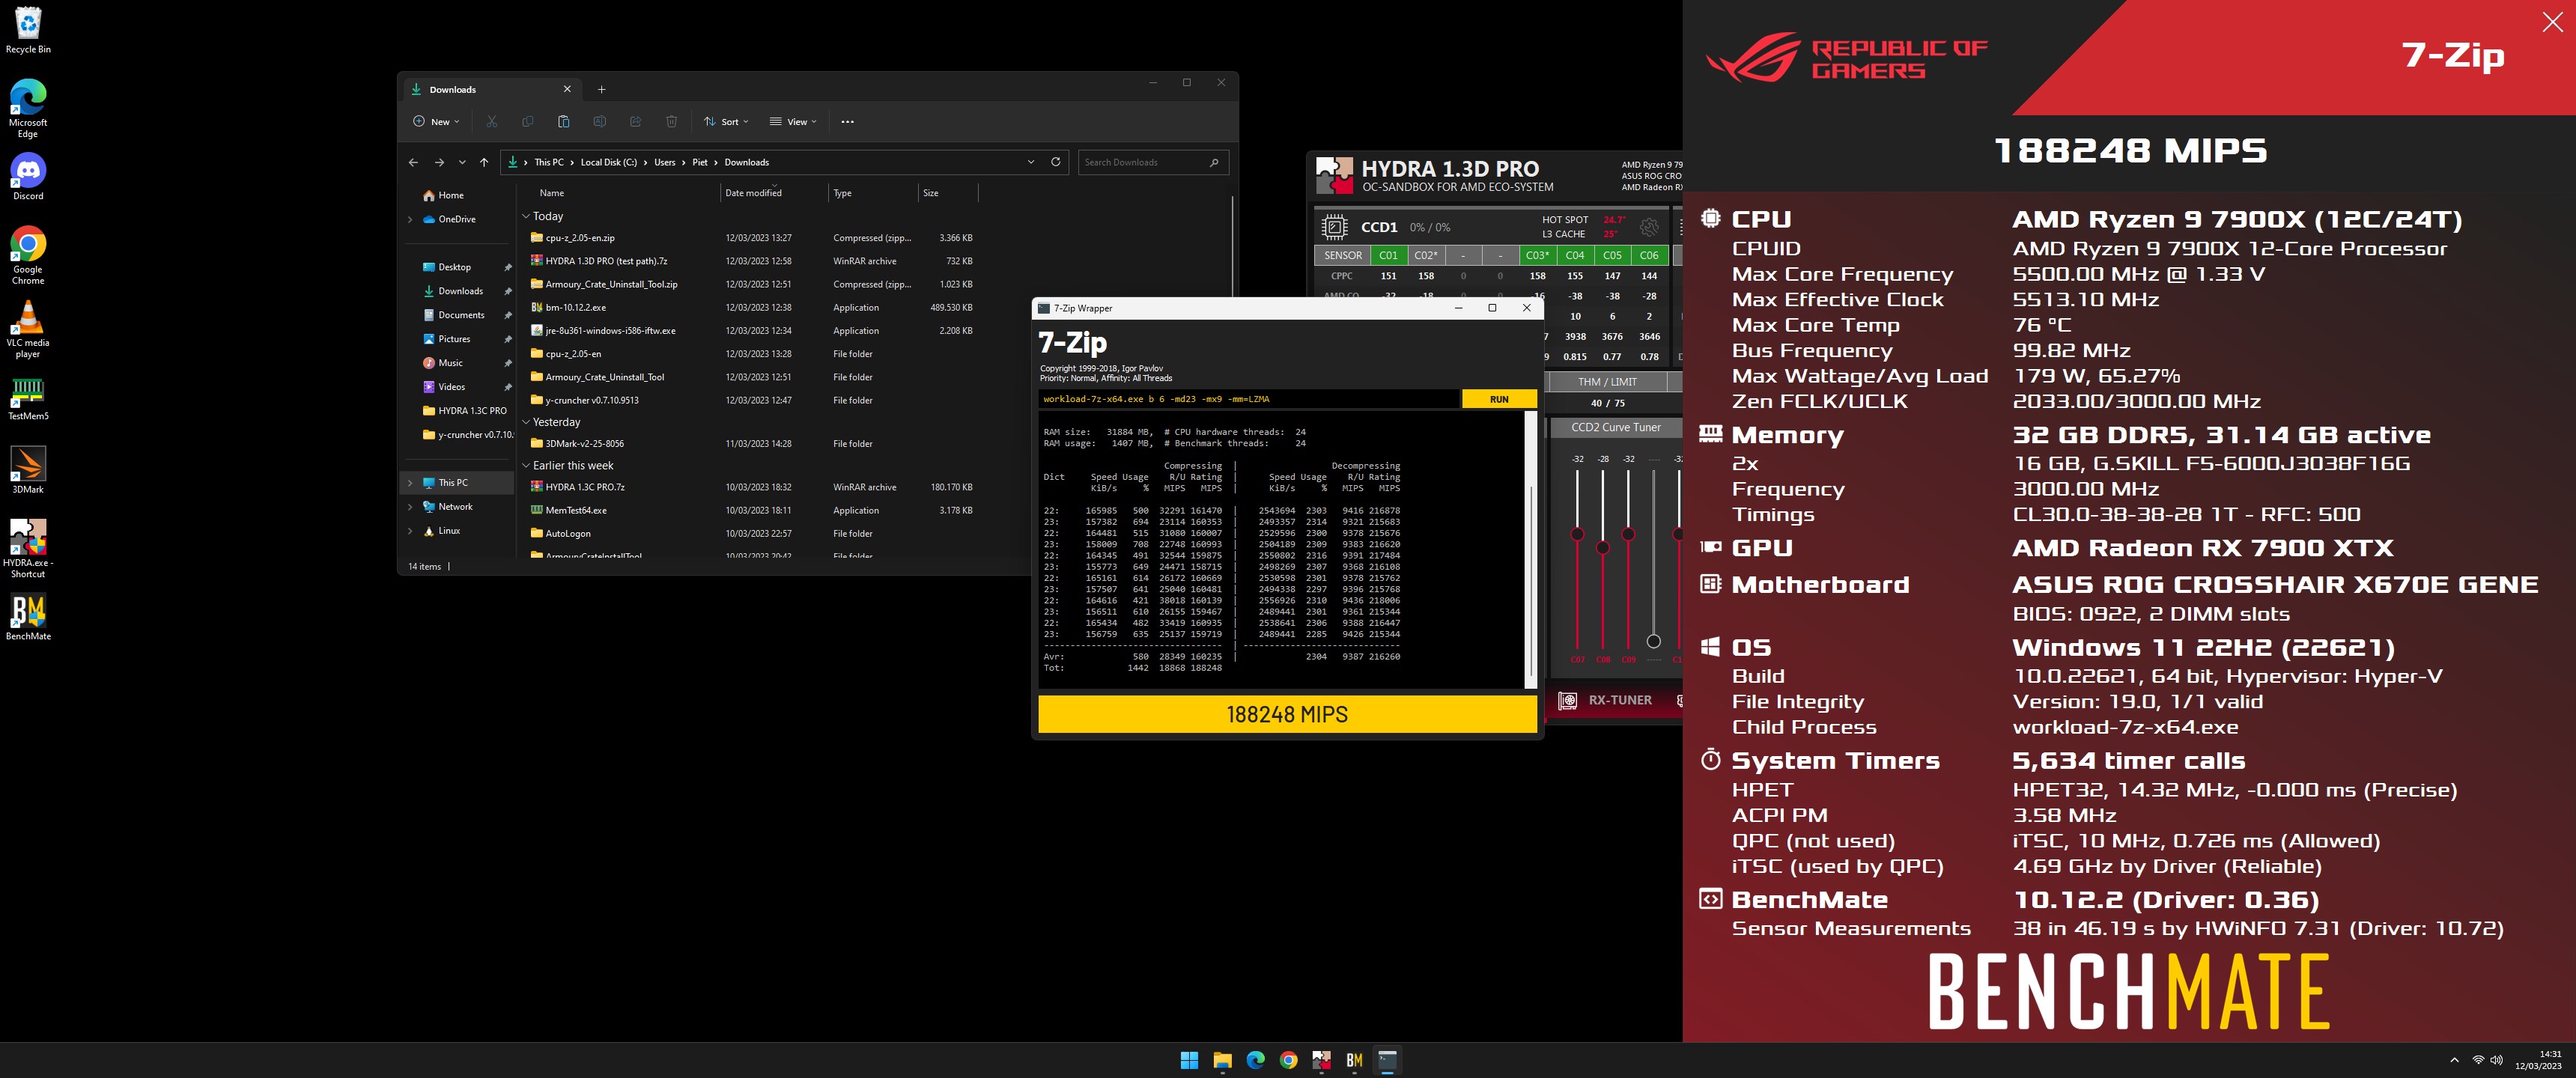Viewport: 2576px width, 1078px height.
Task: Click Rename icon in Explorer toolbar
Action: coord(599,122)
